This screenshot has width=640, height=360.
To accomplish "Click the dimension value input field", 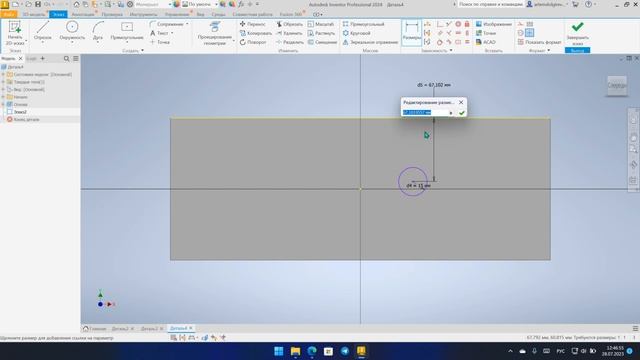I will point(425,113).
